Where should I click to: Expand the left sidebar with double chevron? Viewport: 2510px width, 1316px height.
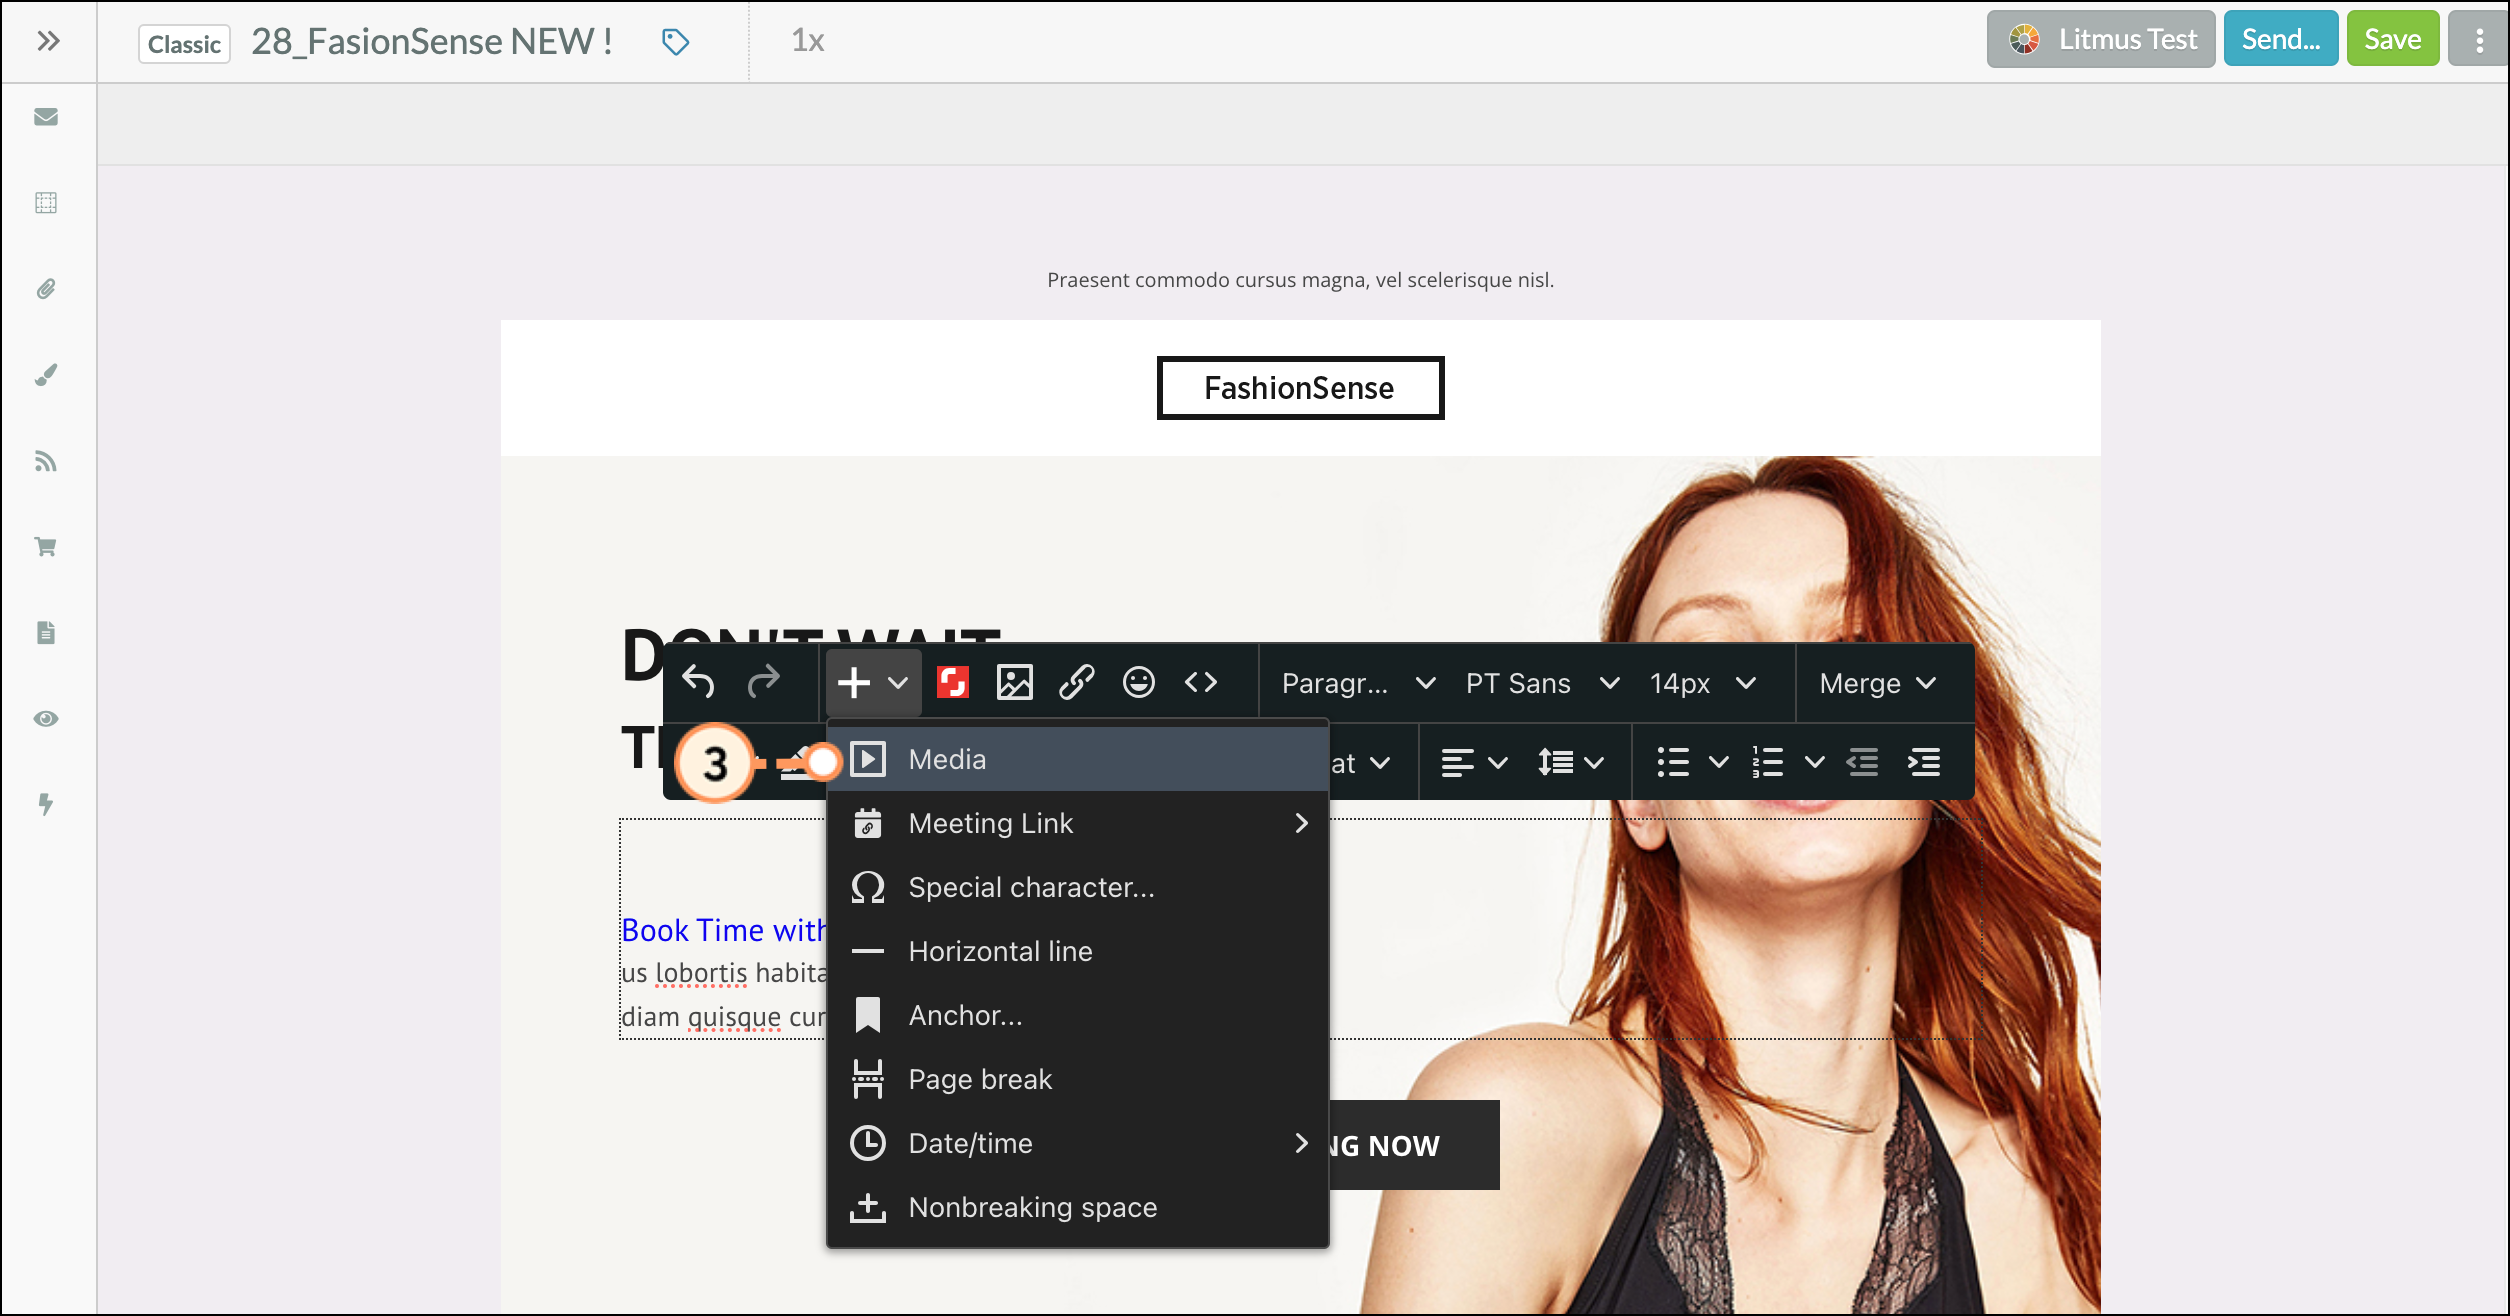click(47, 41)
